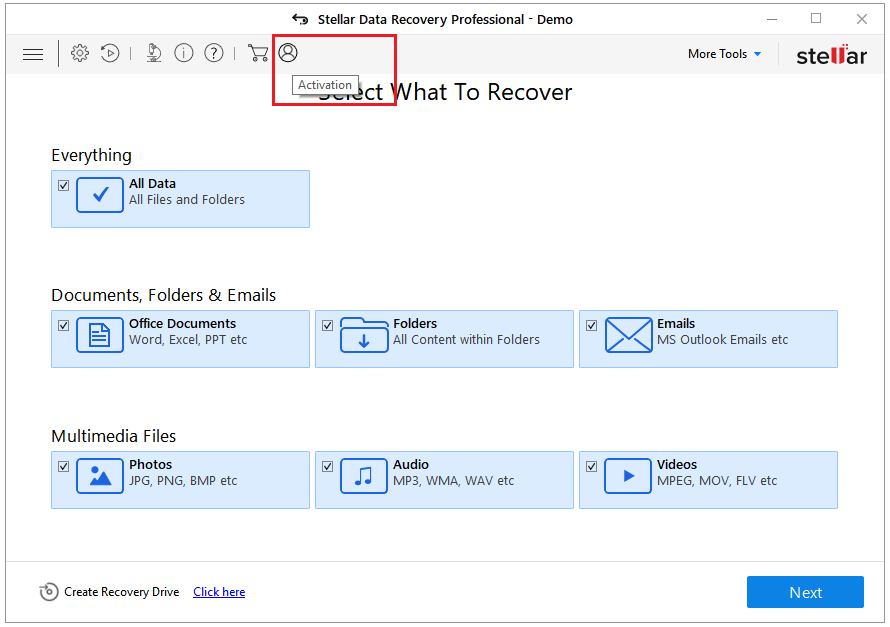The width and height of the screenshot is (890, 627).
Task: Click the shopping cart buy icon
Action: [258, 53]
